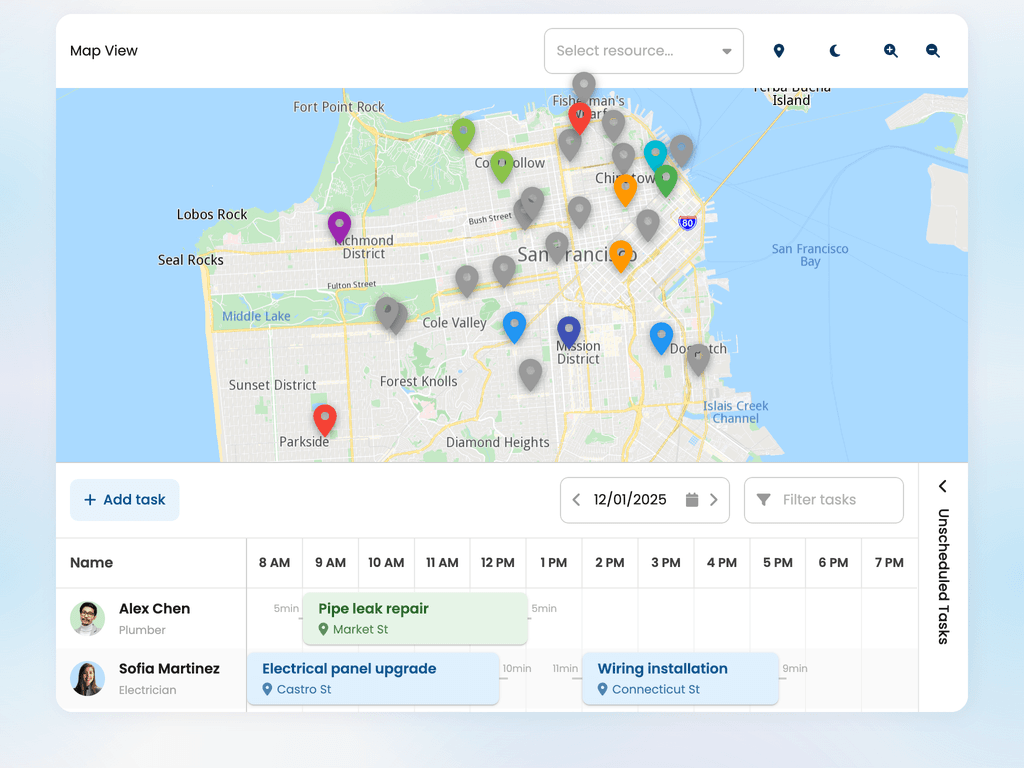The height and width of the screenshot is (768, 1024).
Task: Click the 12/01/2025 date field
Action: (630, 500)
